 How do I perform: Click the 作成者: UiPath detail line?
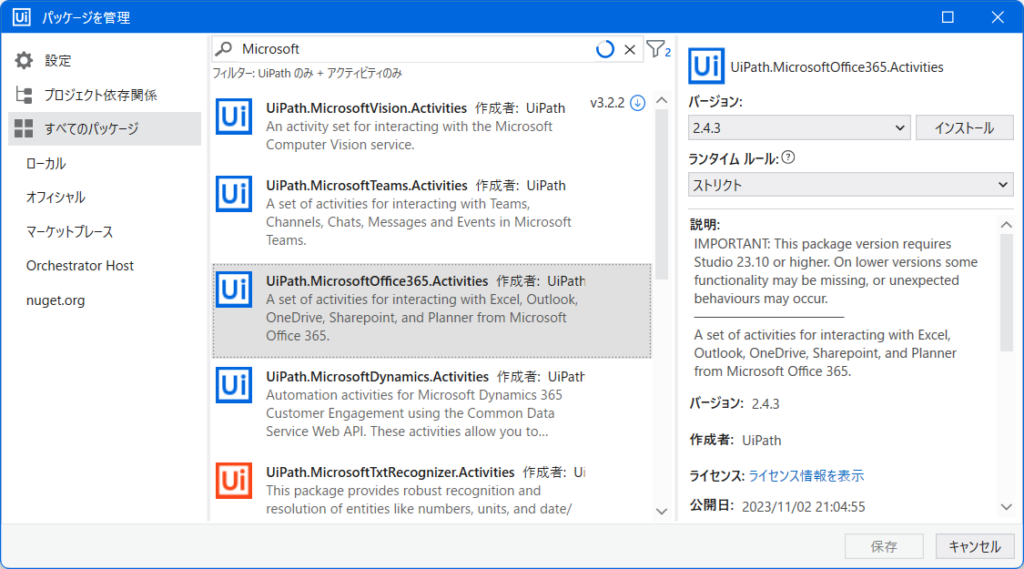coord(735,440)
